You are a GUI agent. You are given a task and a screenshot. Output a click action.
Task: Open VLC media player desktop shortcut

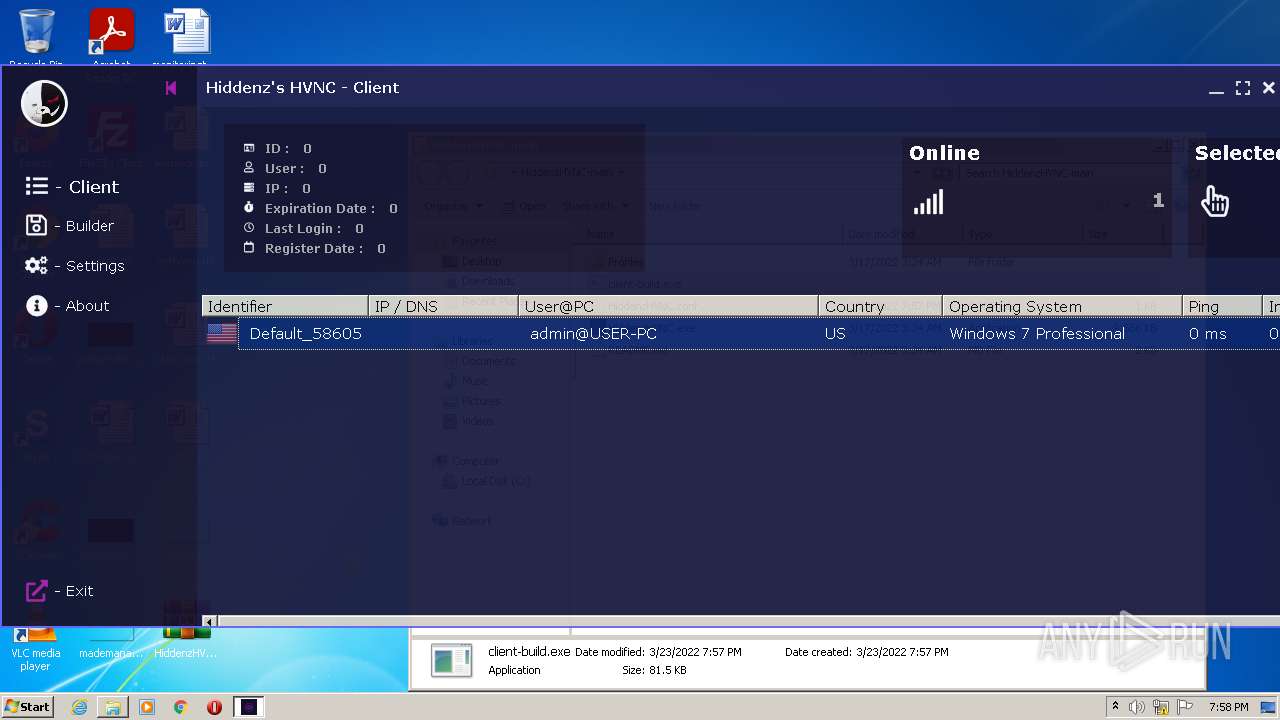(35, 650)
